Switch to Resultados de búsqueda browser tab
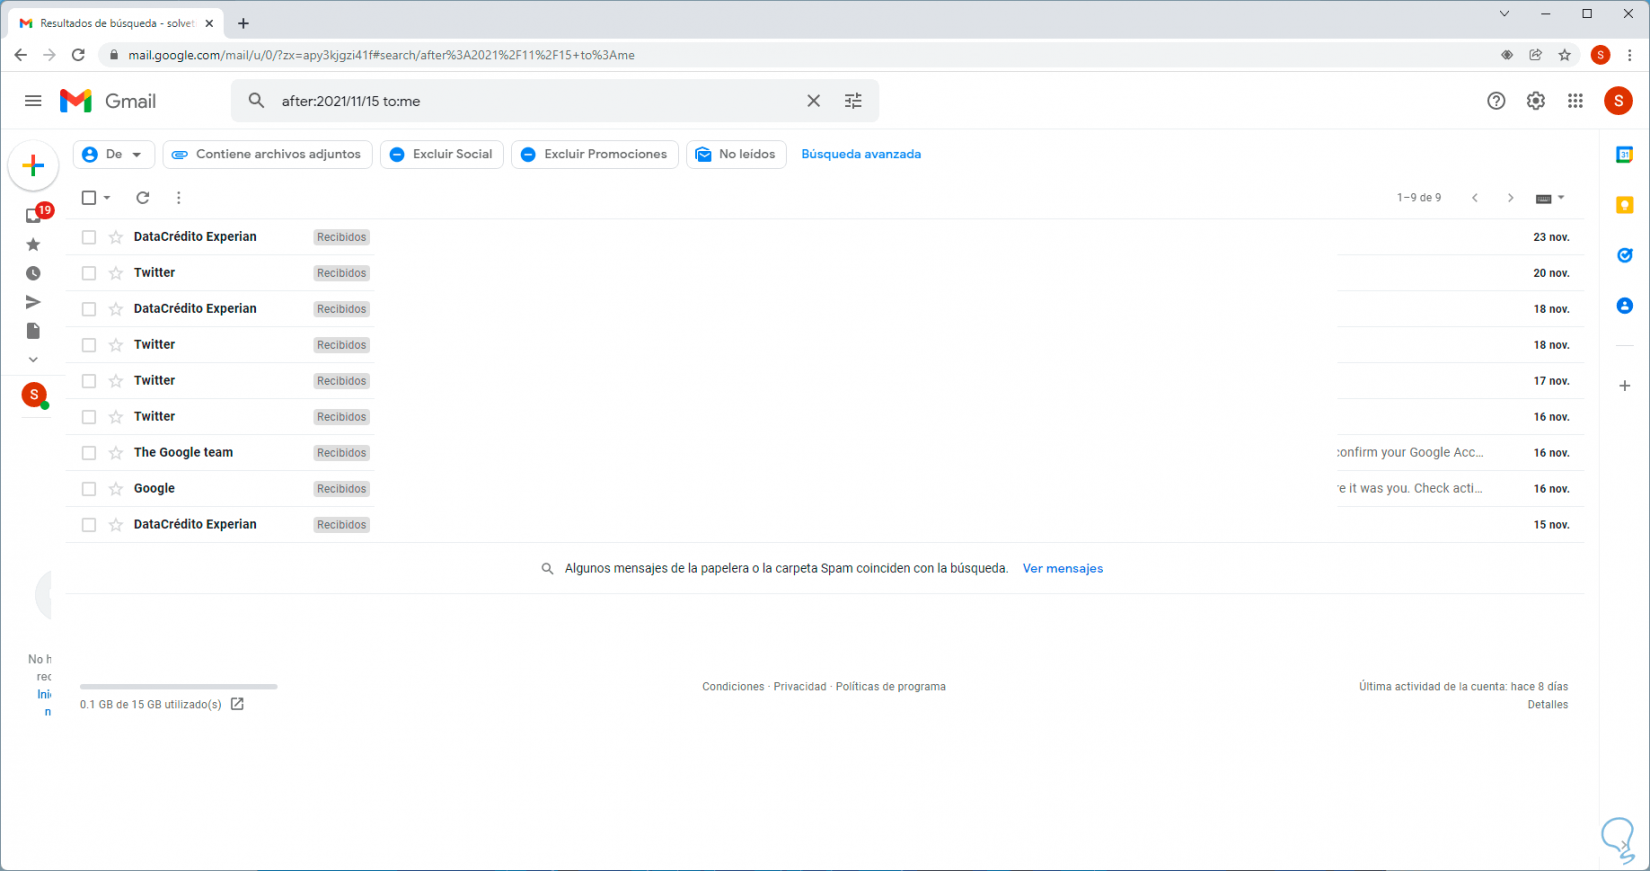 click(x=115, y=23)
